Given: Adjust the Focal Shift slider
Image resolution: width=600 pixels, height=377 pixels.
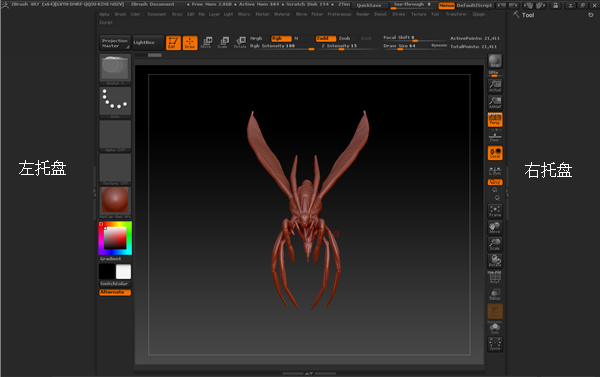Looking at the screenshot, I should click(x=415, y=38).
